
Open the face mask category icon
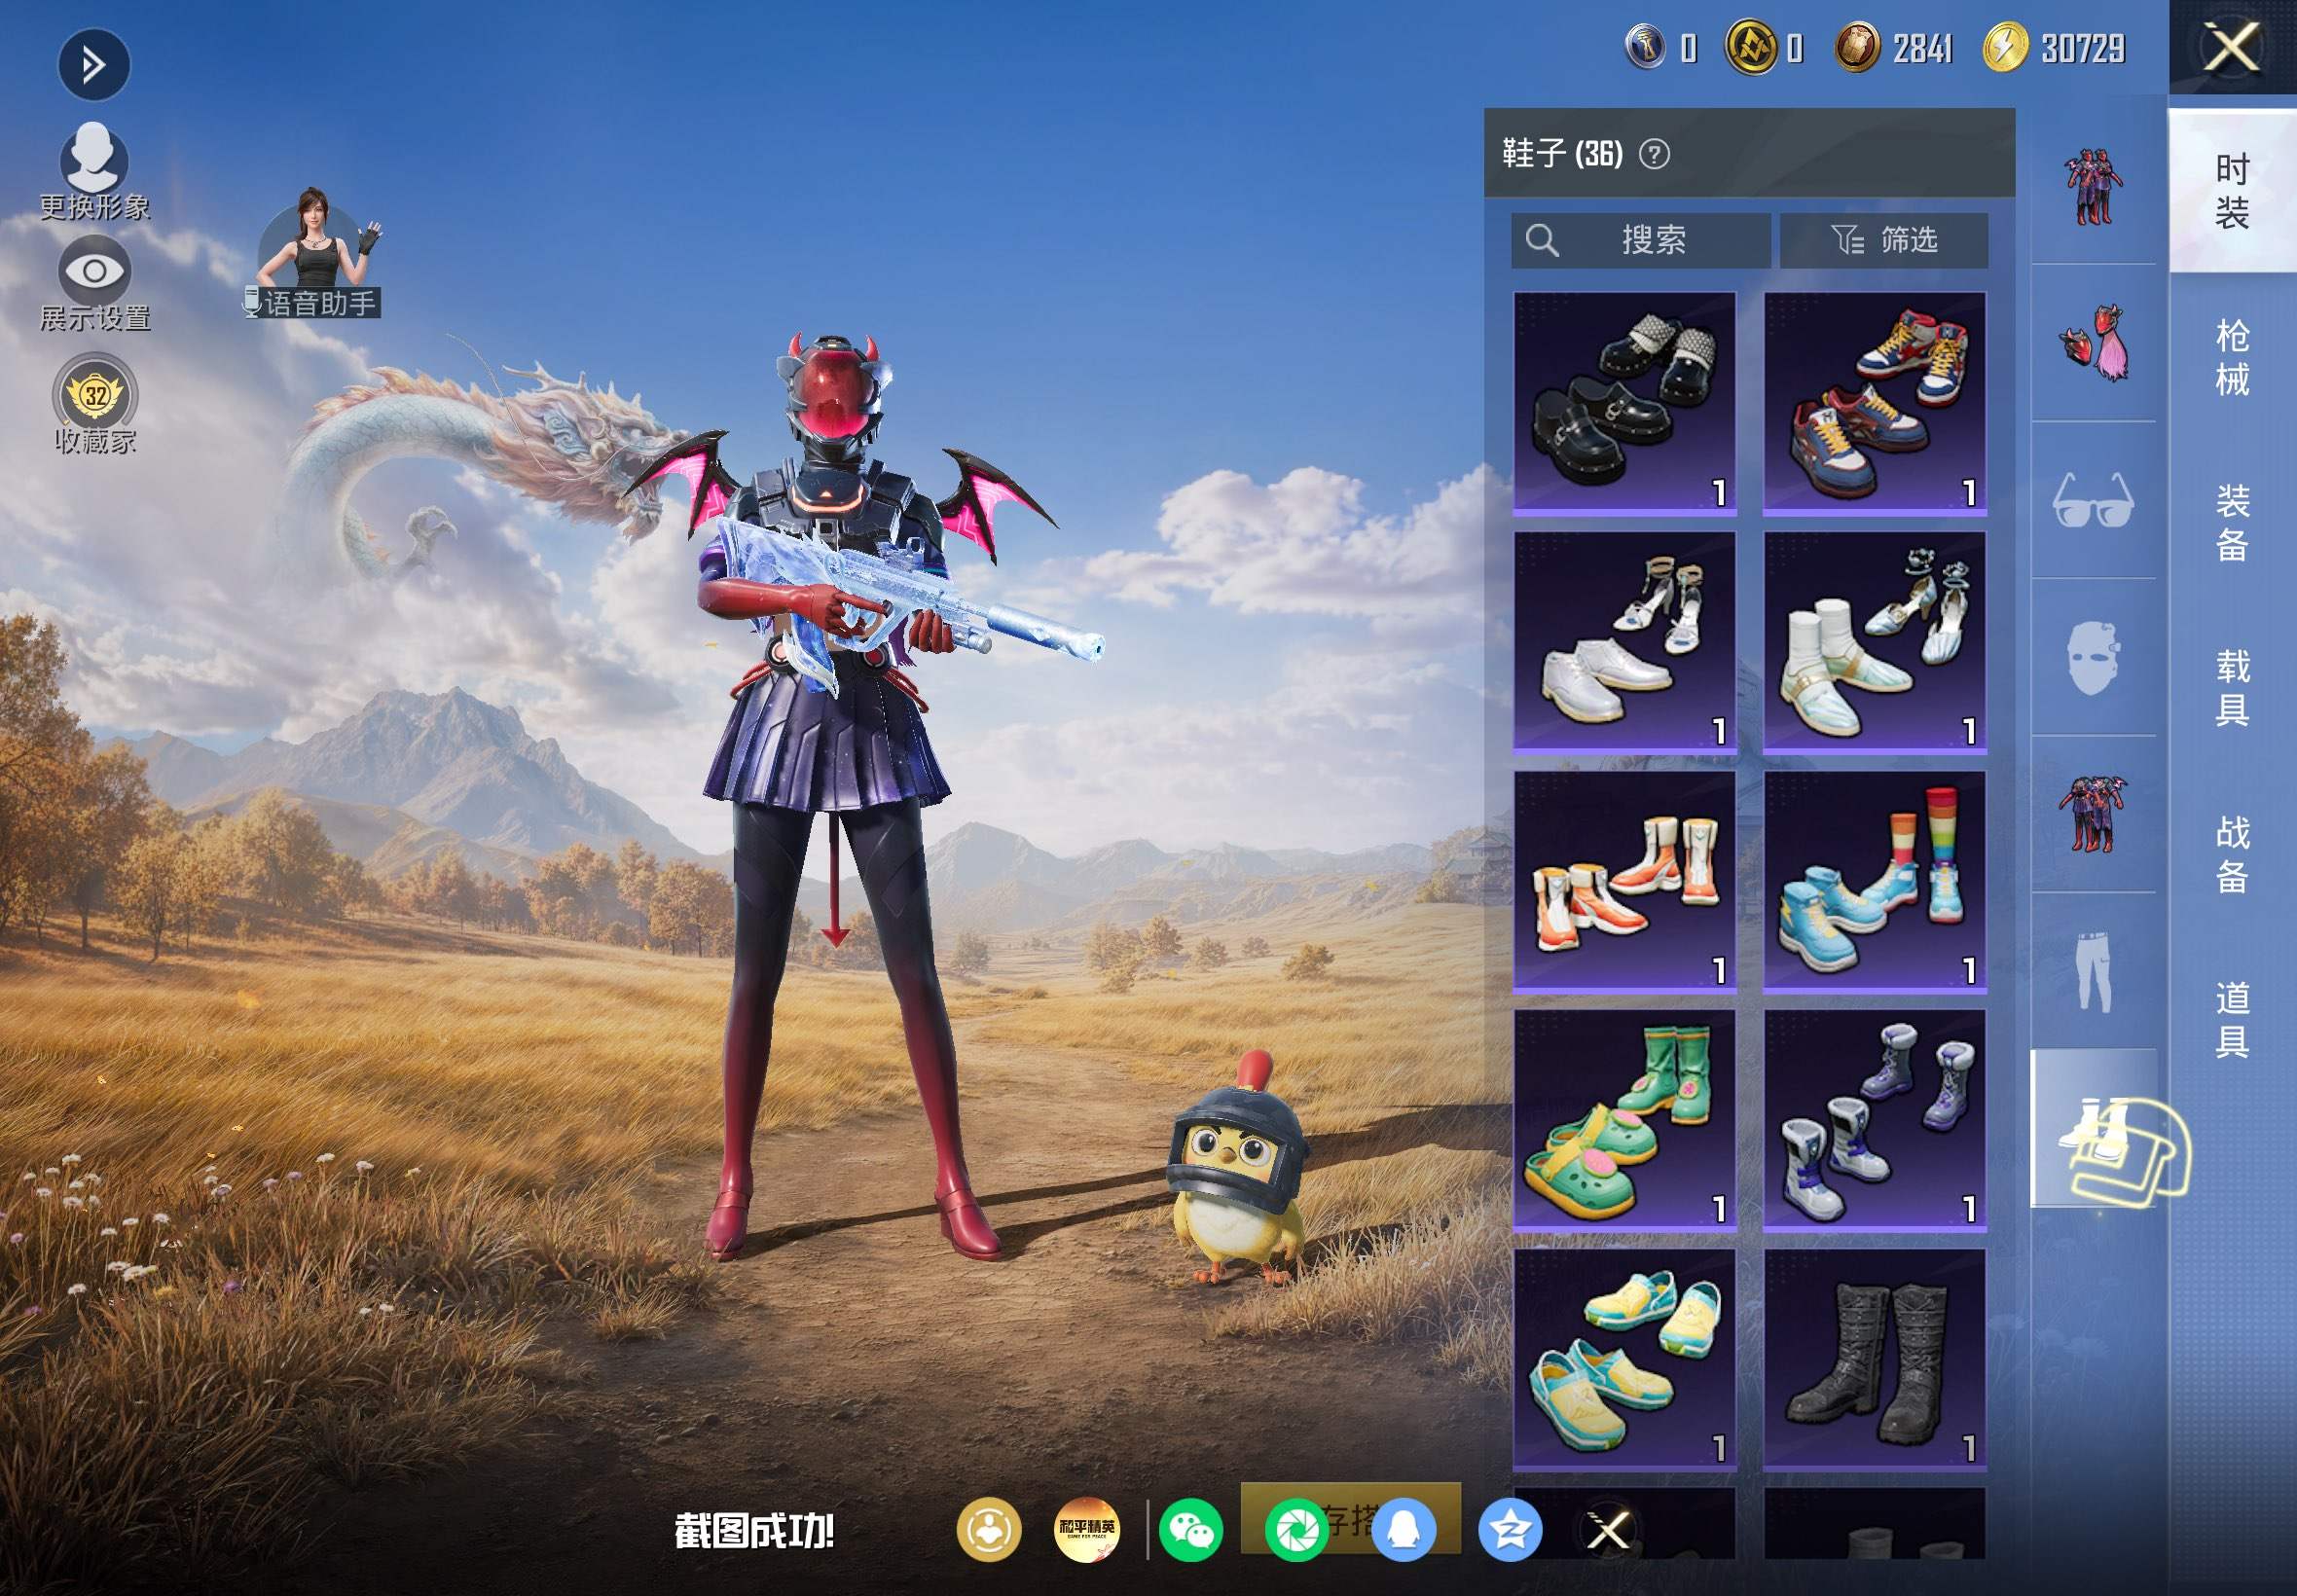tap(2093, 657)
